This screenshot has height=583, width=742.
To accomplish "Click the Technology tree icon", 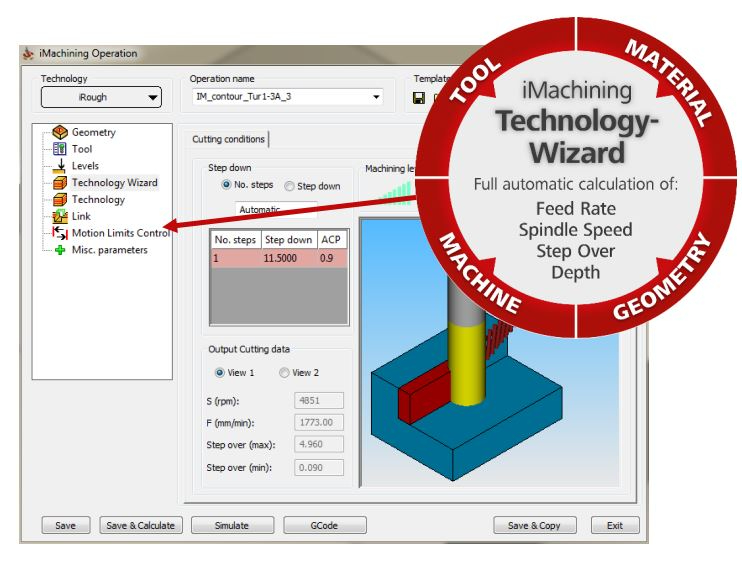I will pyautogui.click(x=60, y=200).
